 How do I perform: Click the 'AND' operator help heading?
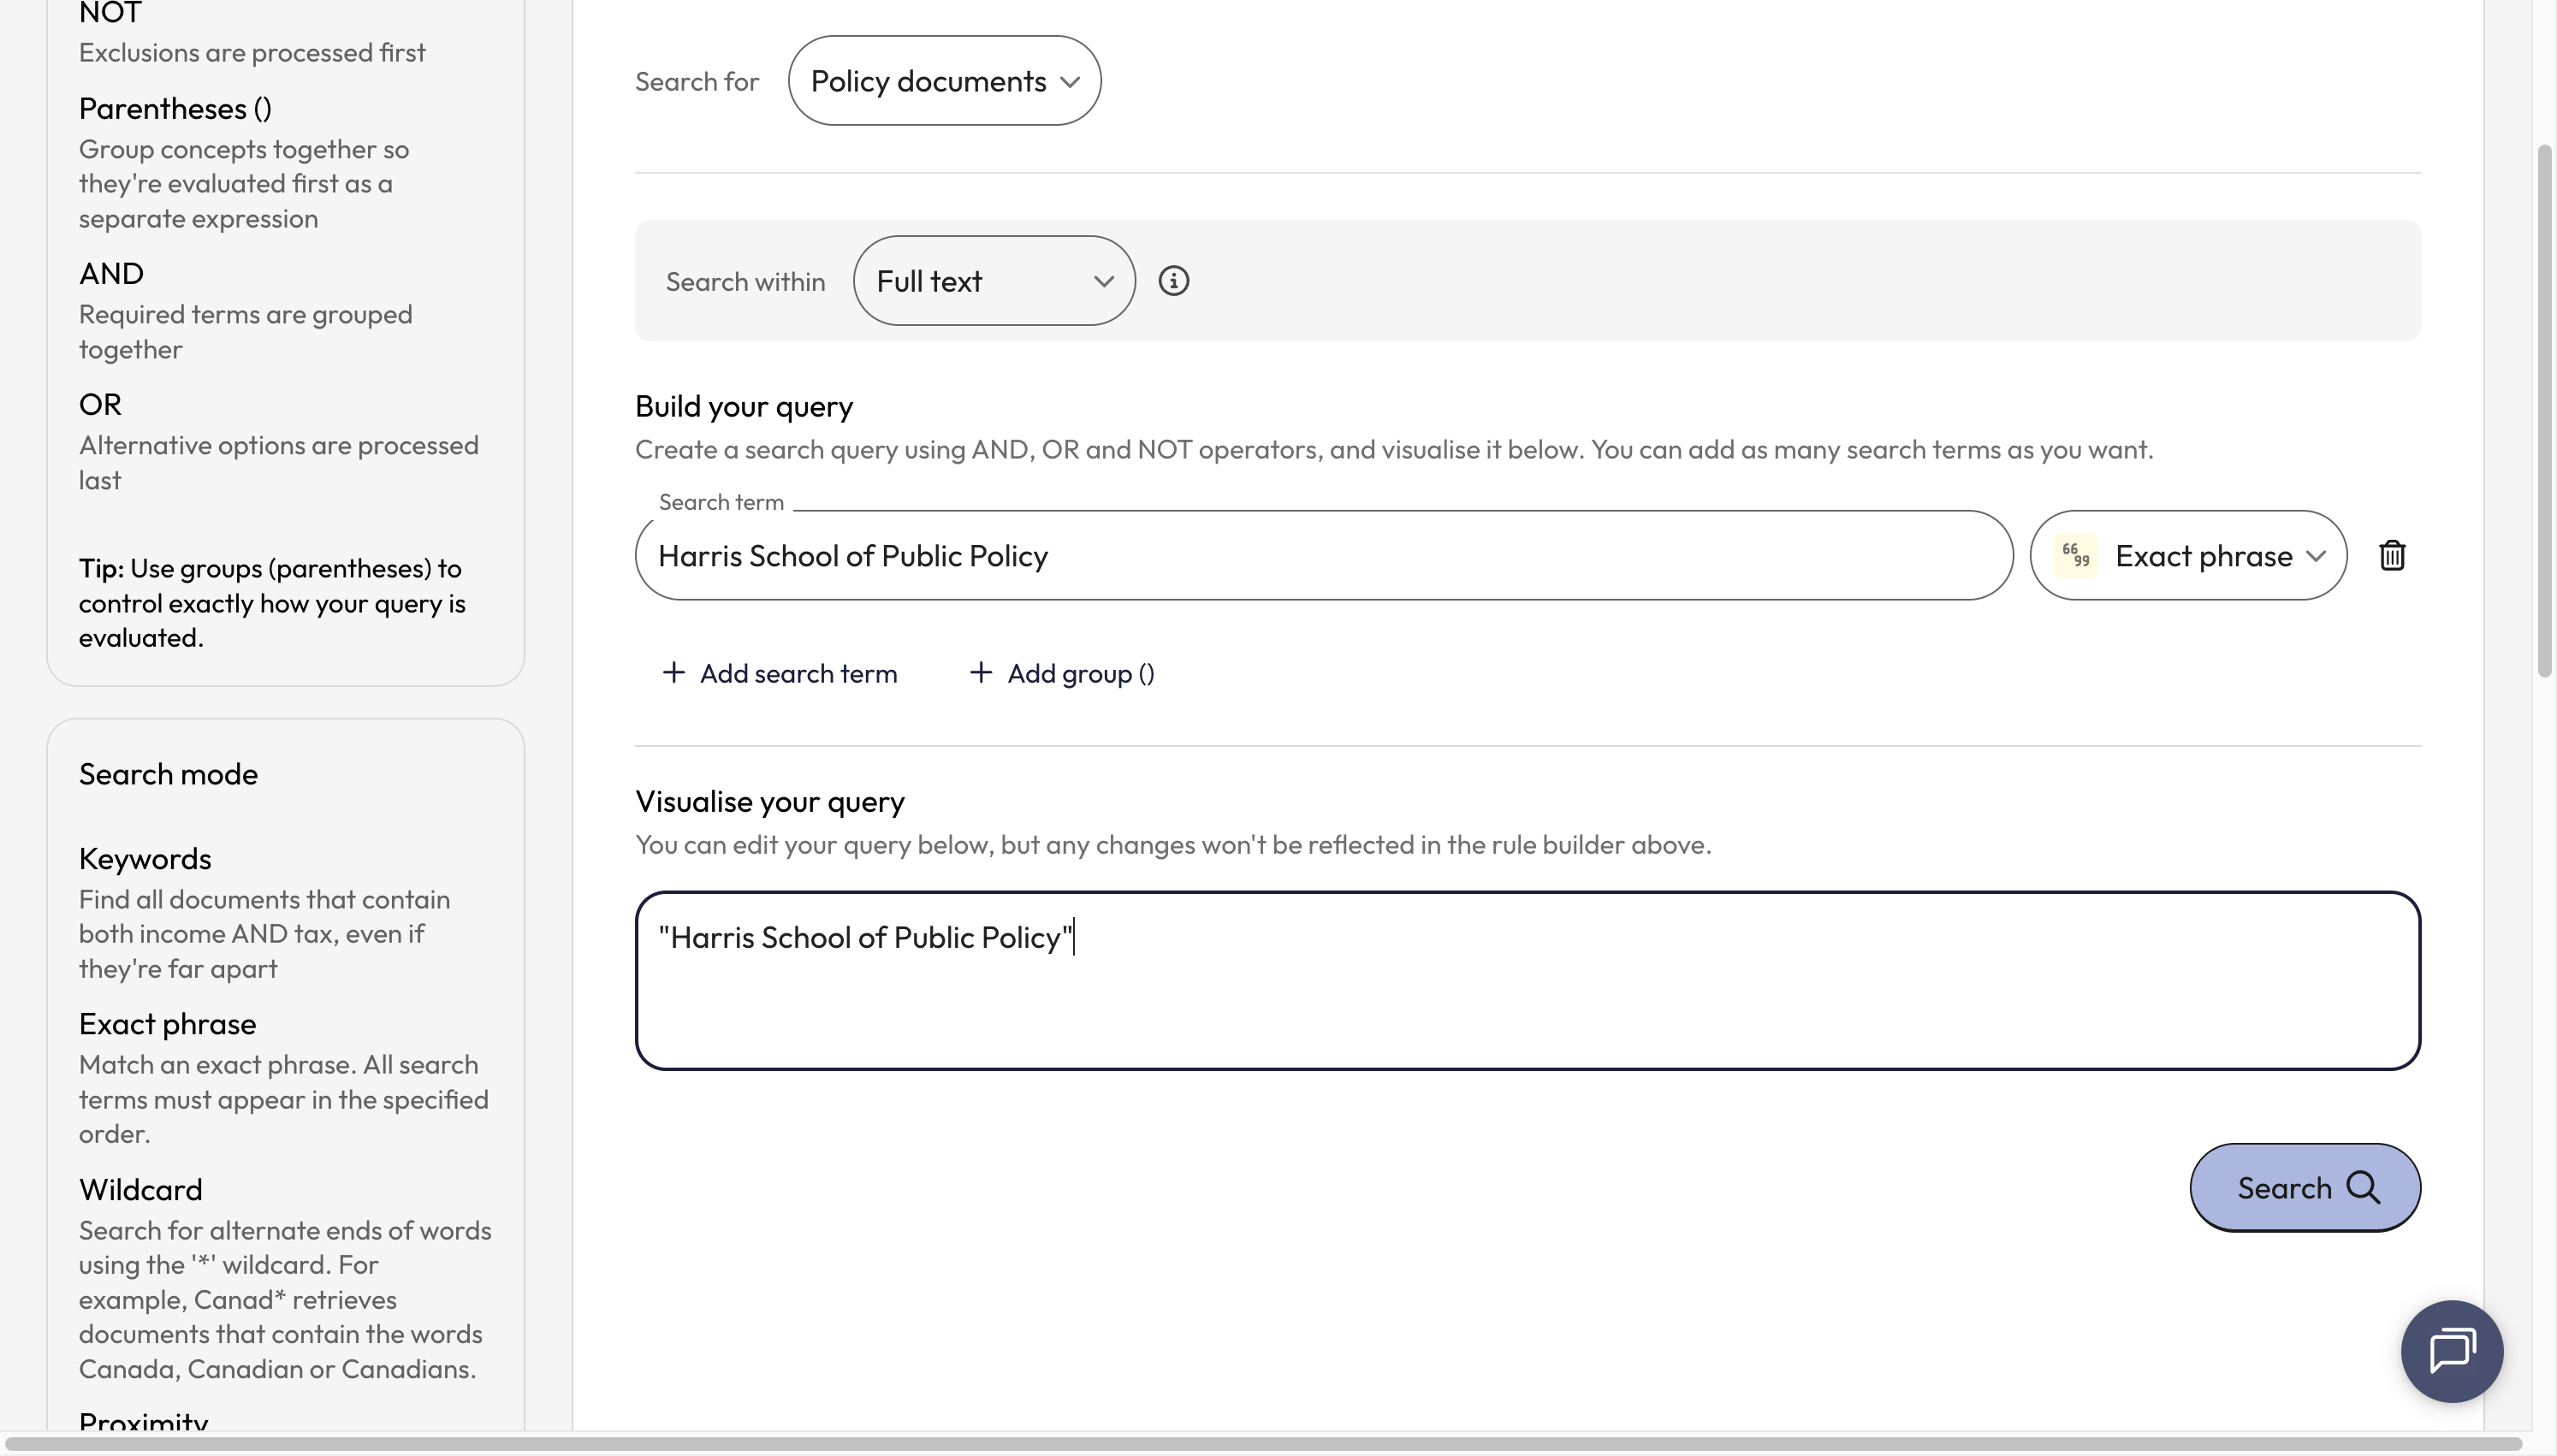(x=111, y=274)
